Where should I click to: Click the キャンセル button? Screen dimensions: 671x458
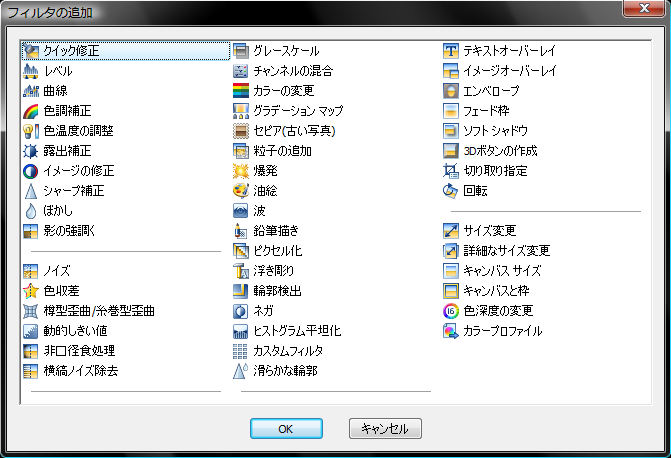[385, 428]
